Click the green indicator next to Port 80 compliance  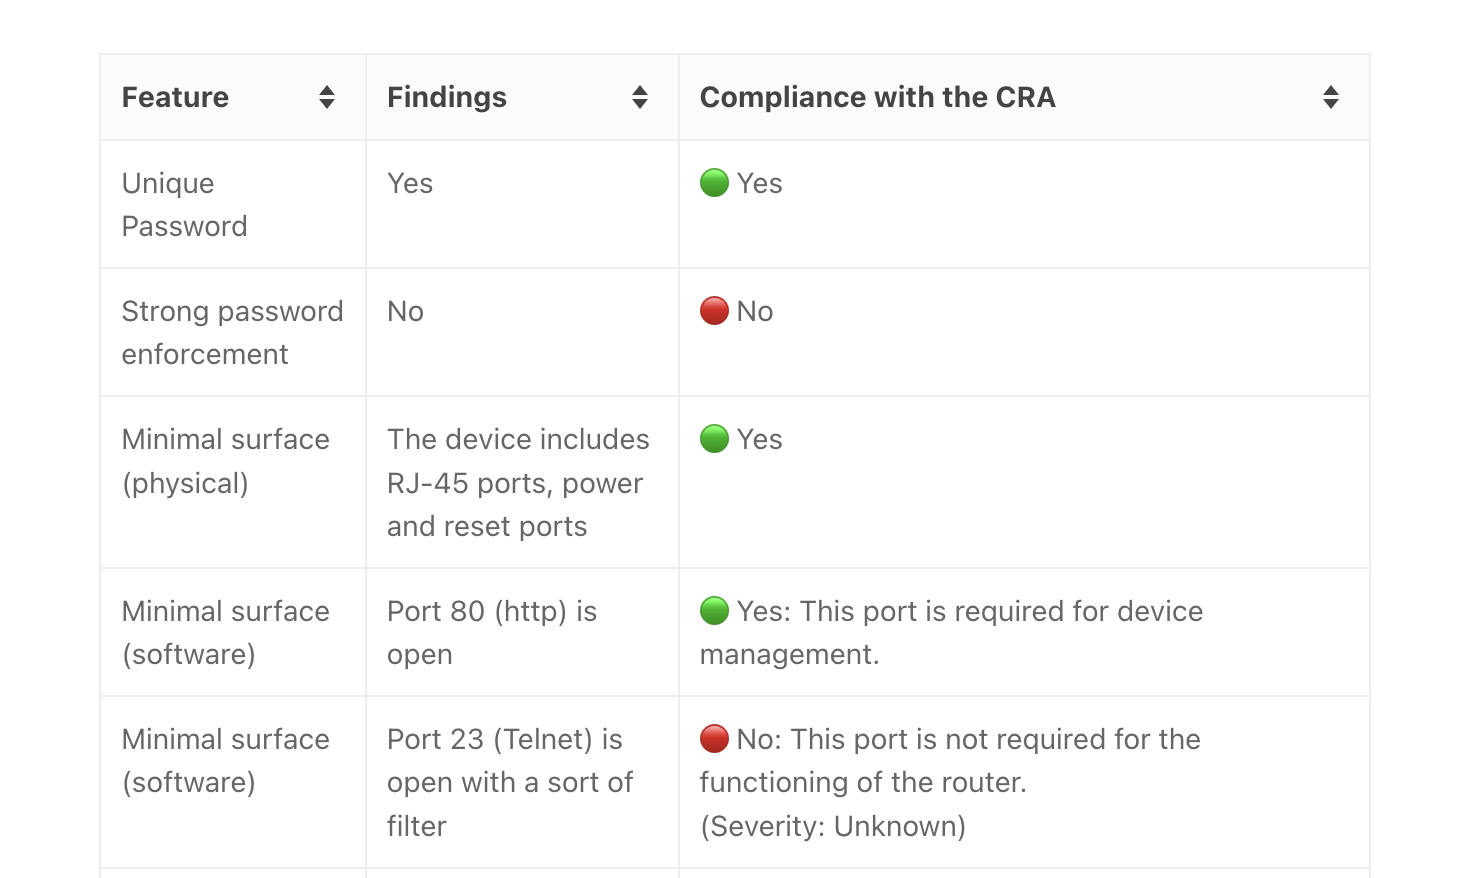click(714, 610)
